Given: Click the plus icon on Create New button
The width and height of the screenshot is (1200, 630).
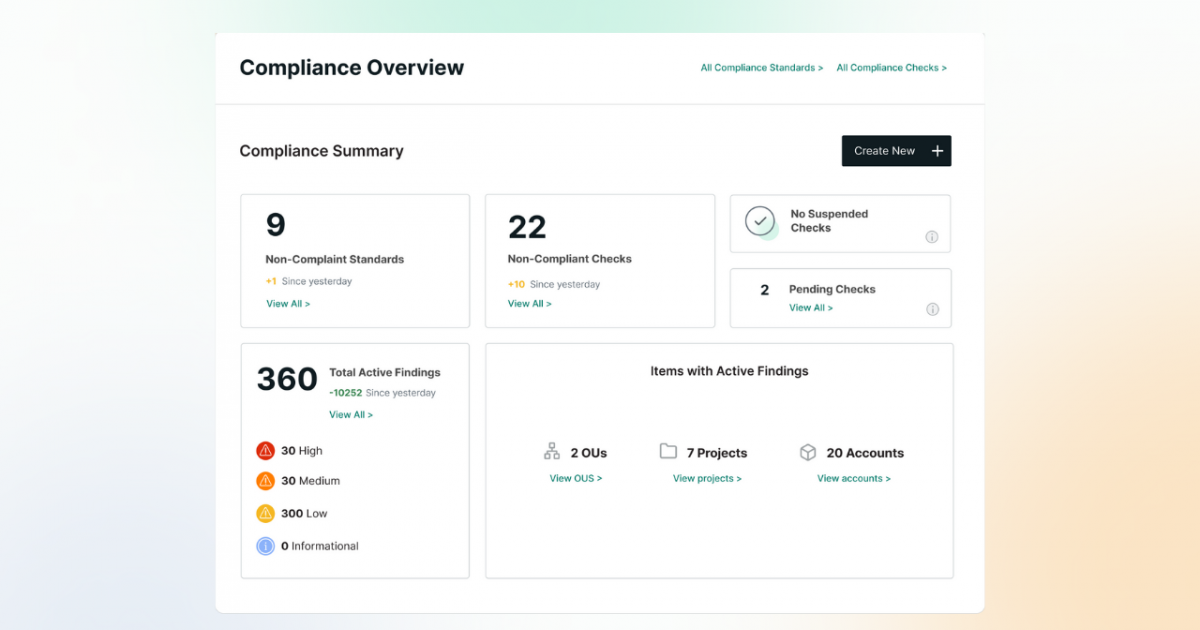Looking at the screenshot, I should tap(936, 150).
